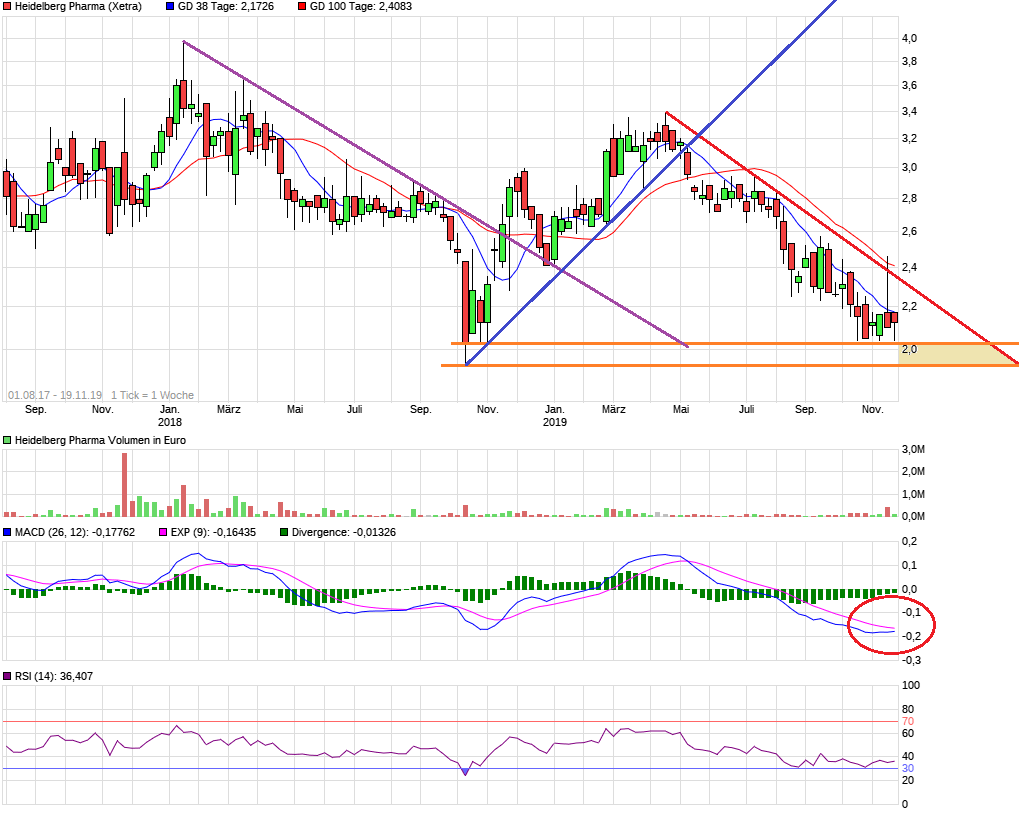The image size is (1019, 814).
Task: Click the red Heidelberg Pharma (Xetra) legend square
Action: tap(7, 6)
